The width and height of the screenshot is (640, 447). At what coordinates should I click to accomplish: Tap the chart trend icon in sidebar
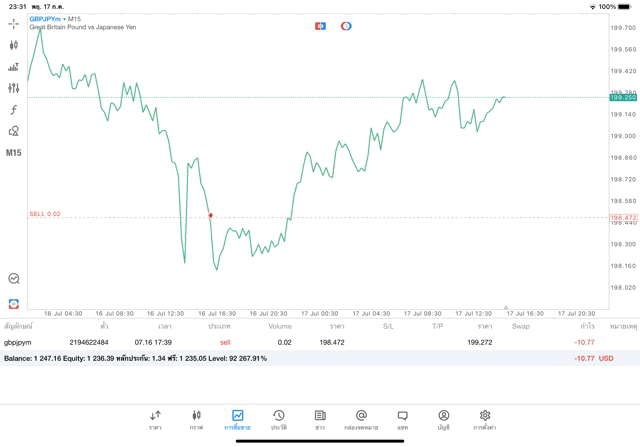click(14, 279)
